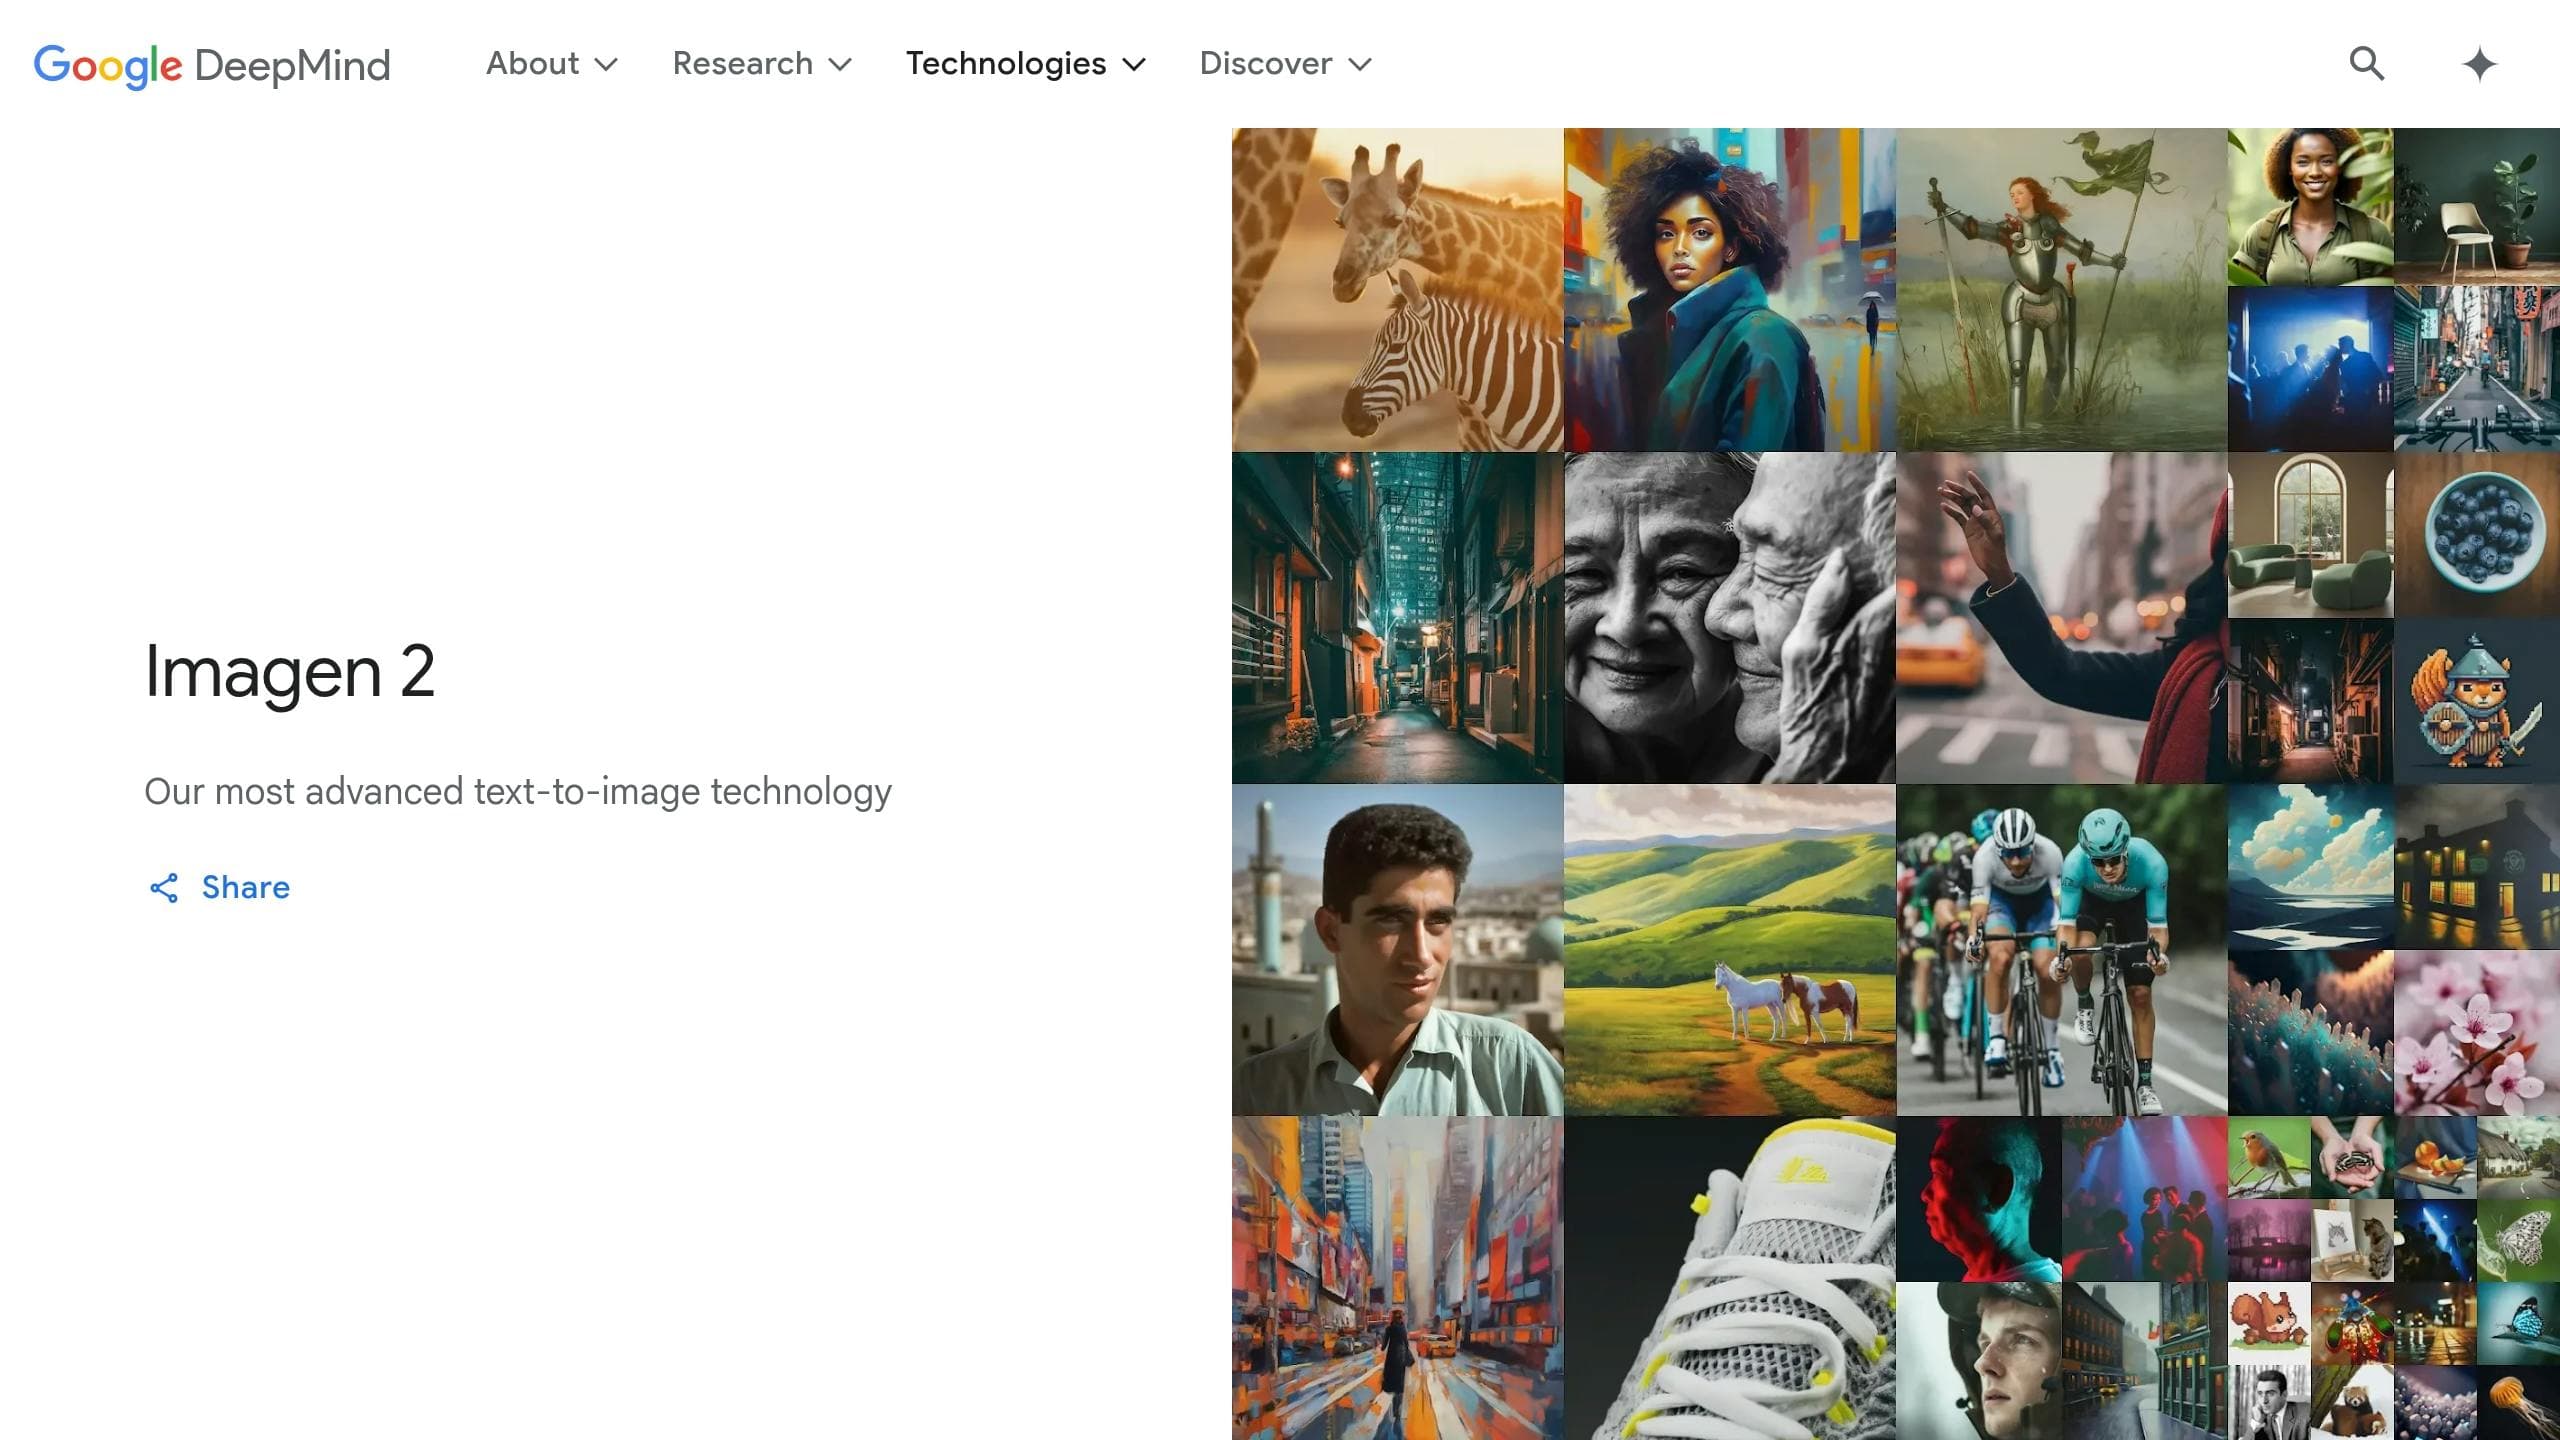The image size is (2560, 1440).
Task: Open the bicycle handlebars street image
Action: 2477,369
